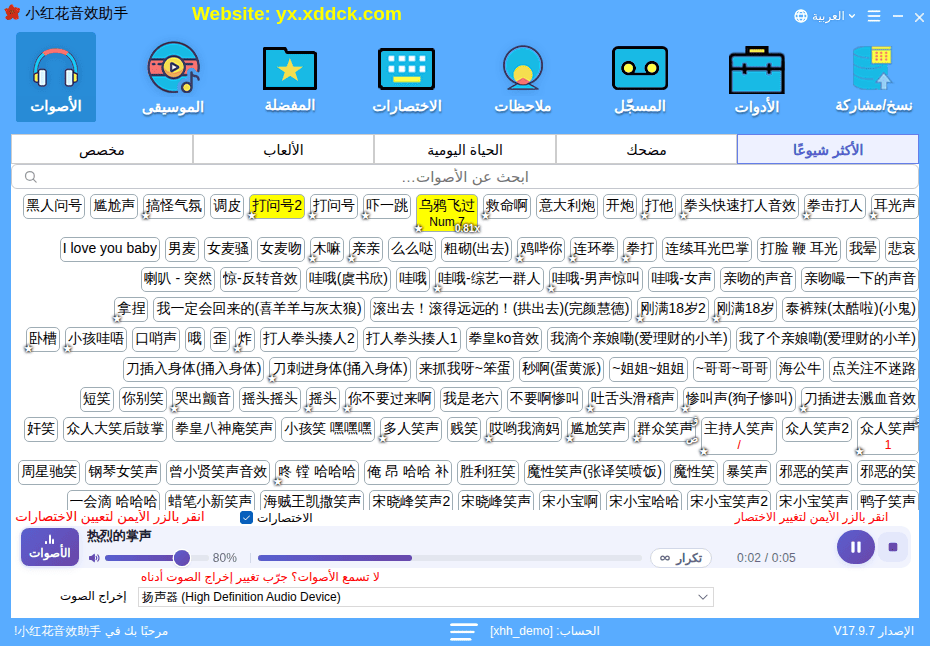Open the الأصوات headphones section
The image size is (930, 646).
tap(56, 77)
